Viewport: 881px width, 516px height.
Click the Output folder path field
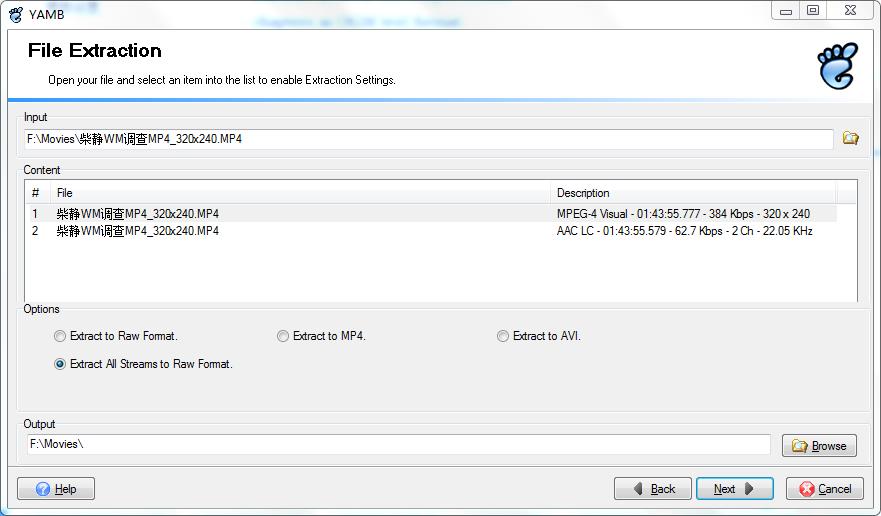click(399, 444)
